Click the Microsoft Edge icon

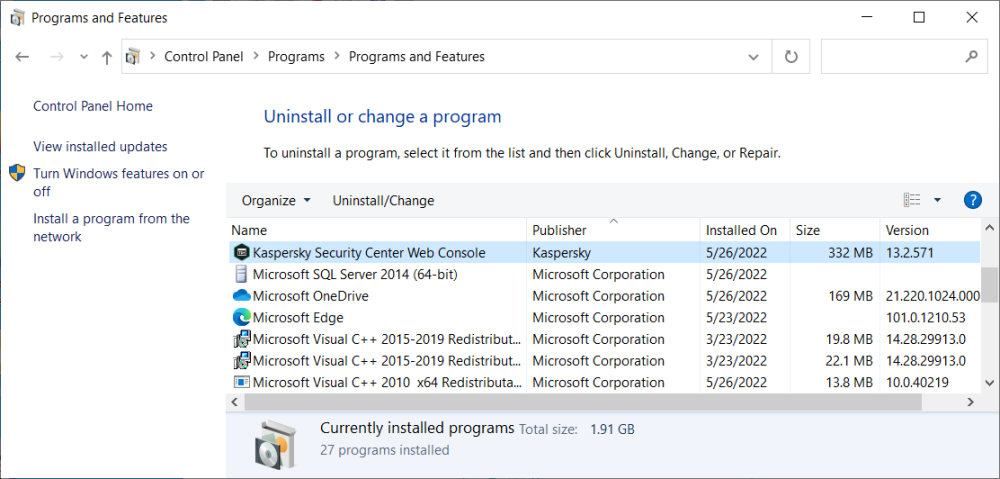click(x=241, y=318)
